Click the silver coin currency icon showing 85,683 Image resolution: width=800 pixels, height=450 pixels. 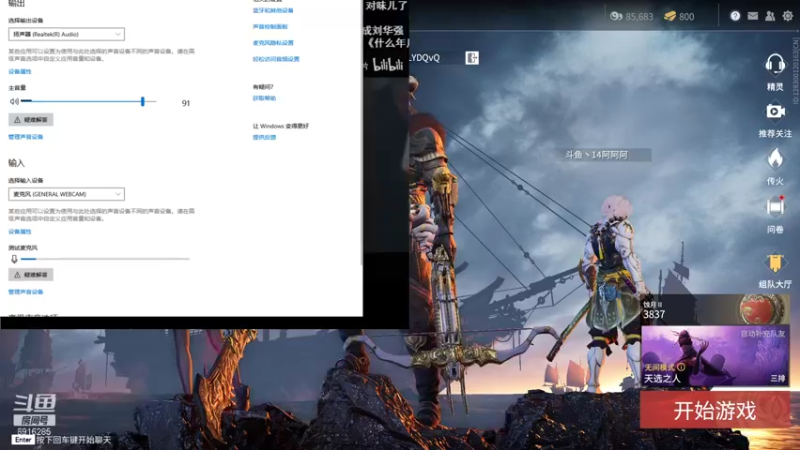tap(616, 16)
